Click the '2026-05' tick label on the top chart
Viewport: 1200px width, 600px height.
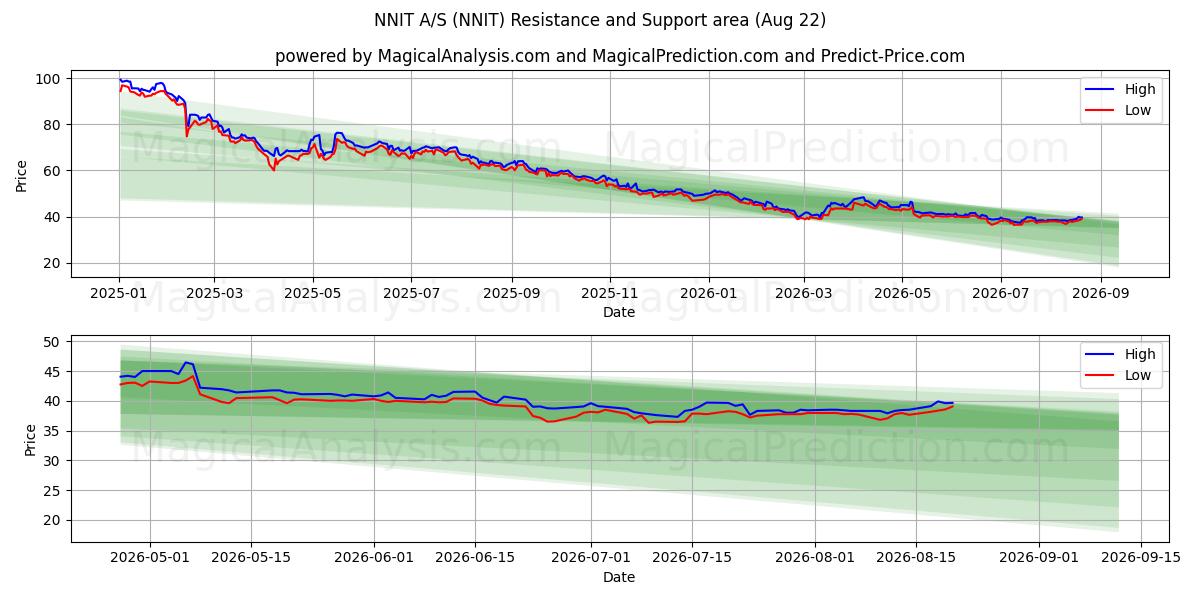(902, 294)
